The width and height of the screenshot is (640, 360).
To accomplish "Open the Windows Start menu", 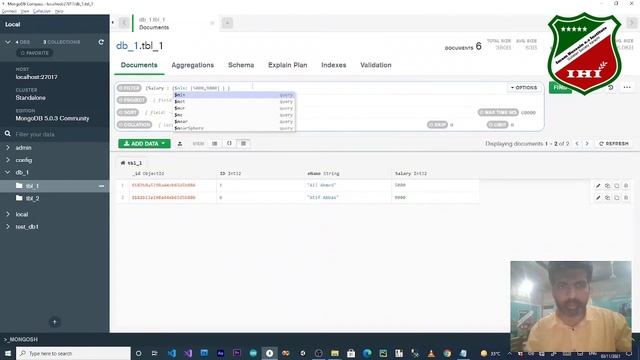I will (7, 353).
